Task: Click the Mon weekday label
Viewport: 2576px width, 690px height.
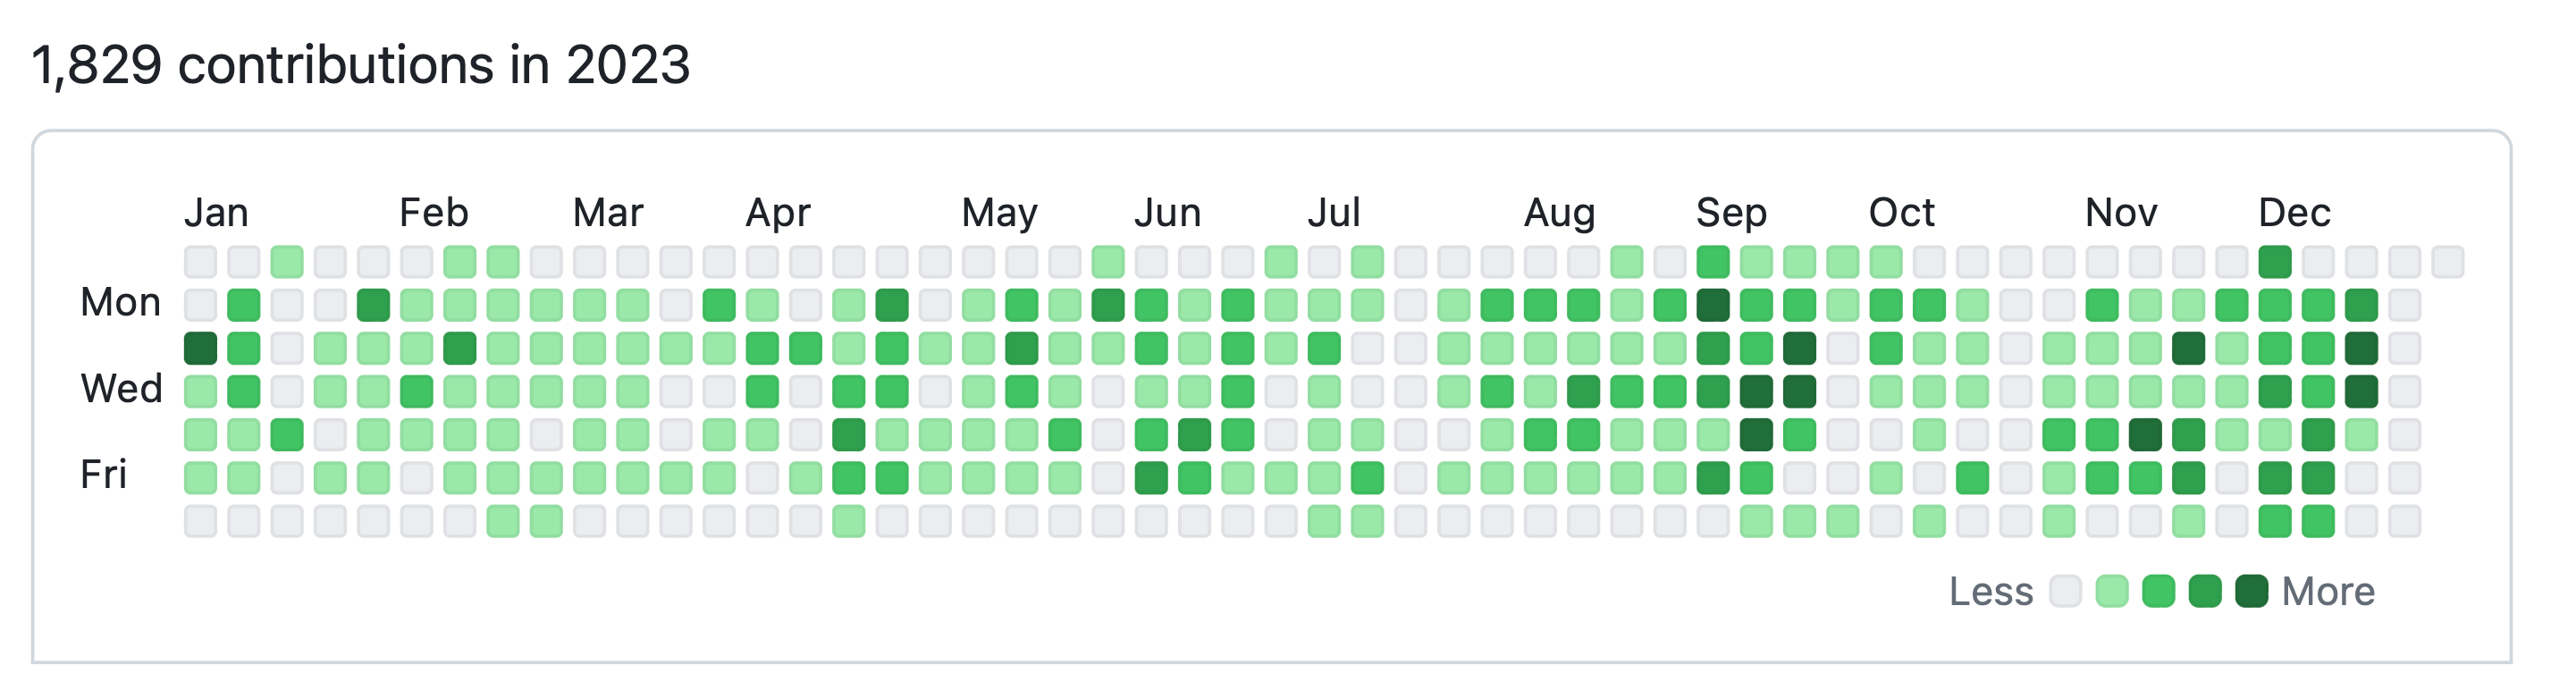Action: [x=120, y=302]
